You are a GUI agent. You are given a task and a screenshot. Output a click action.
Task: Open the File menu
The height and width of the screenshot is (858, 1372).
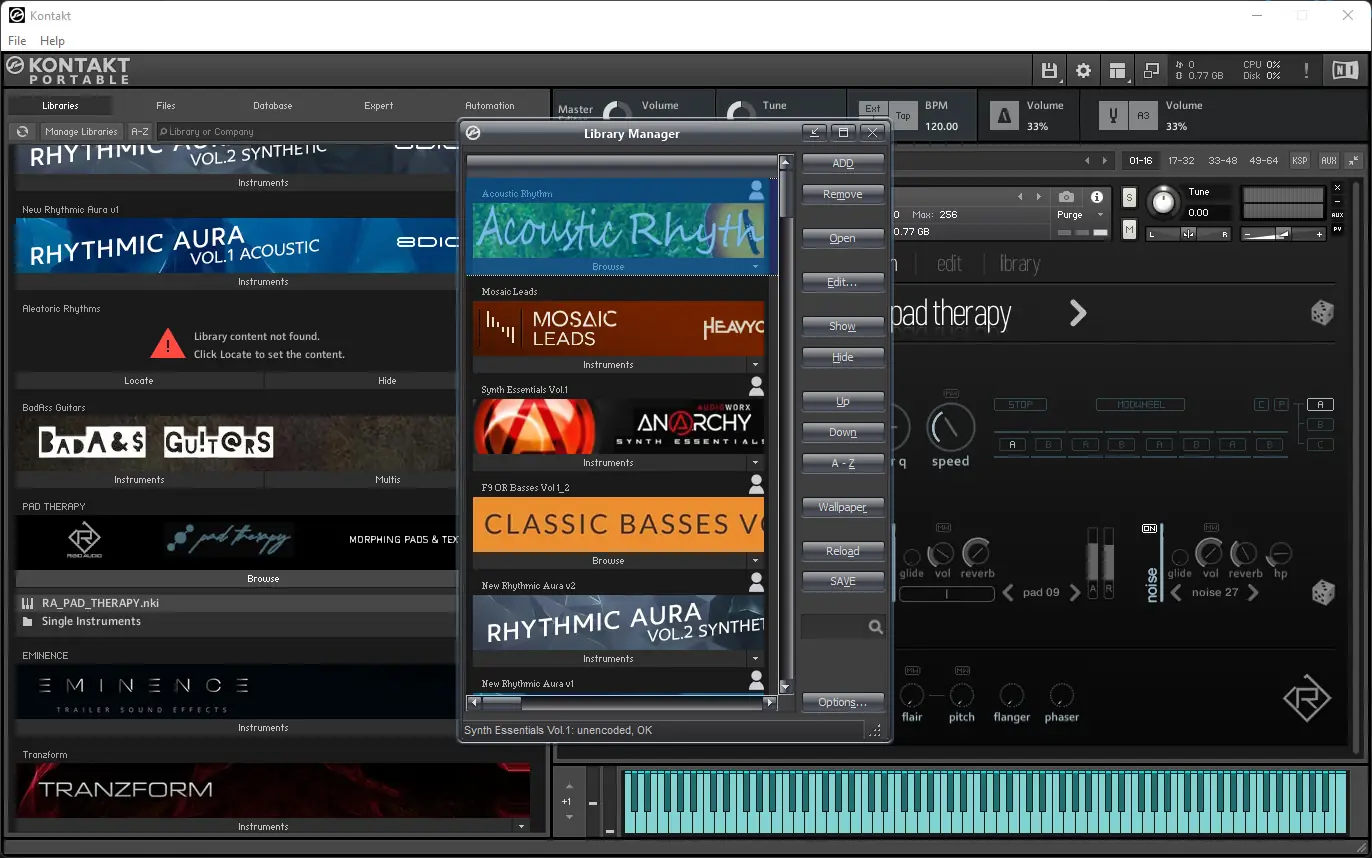17,41
